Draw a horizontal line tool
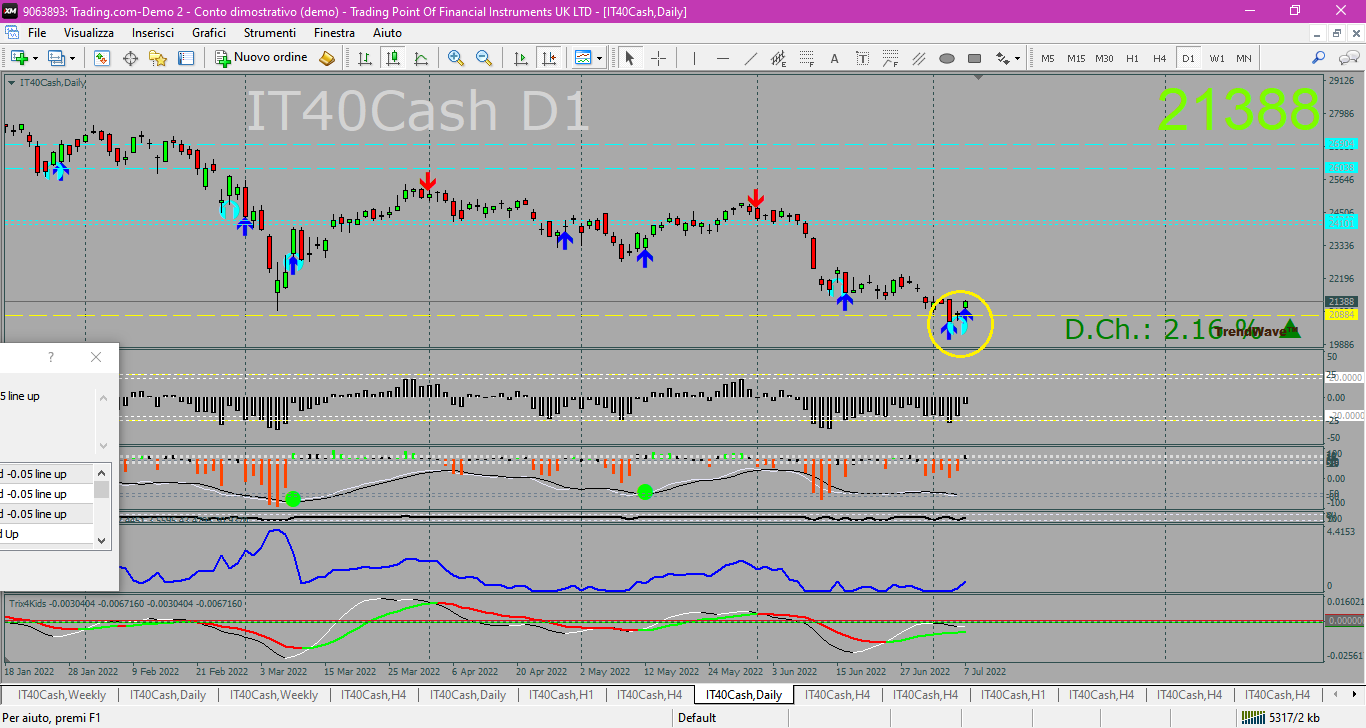 point(722,58)
